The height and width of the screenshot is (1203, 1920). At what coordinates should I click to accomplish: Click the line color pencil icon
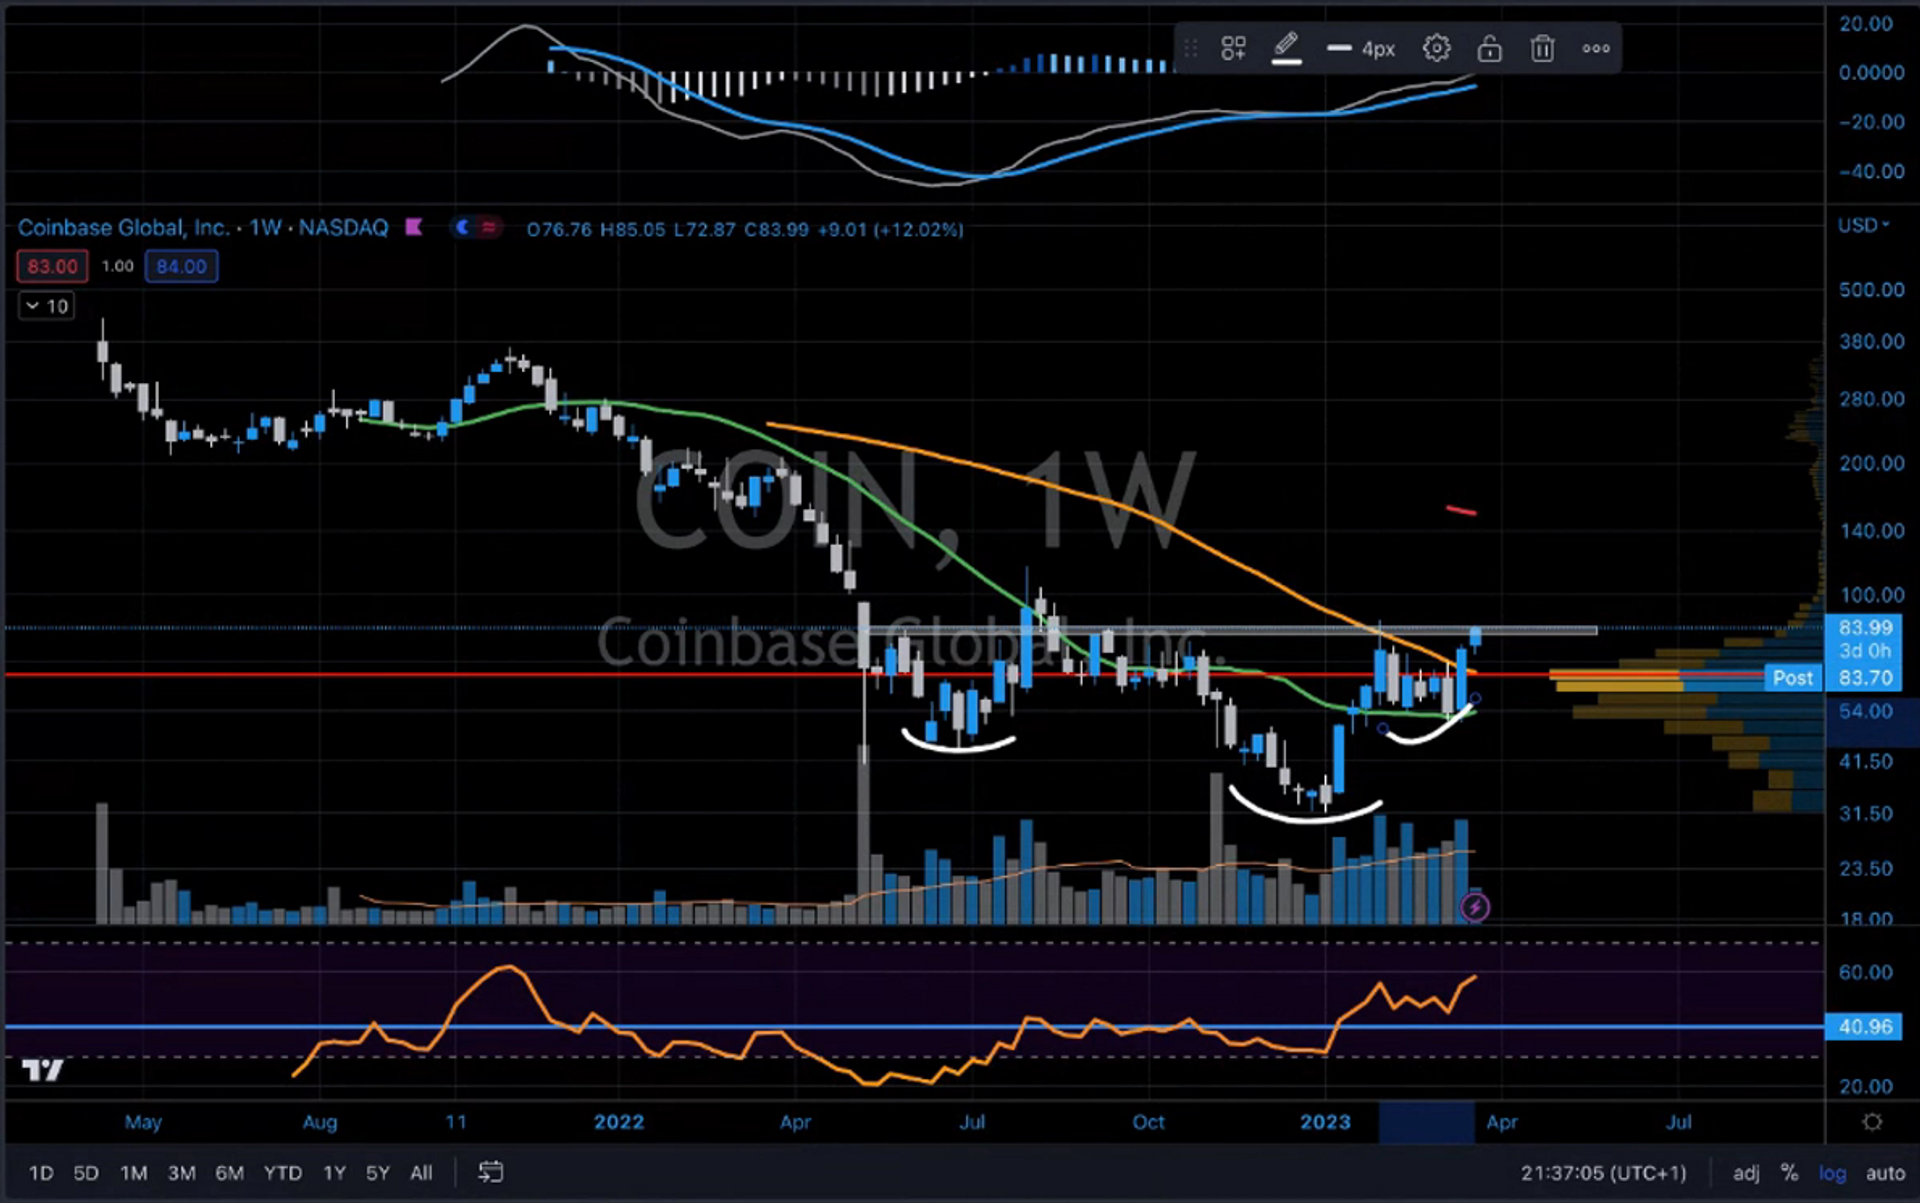(x=1286, y=47)
